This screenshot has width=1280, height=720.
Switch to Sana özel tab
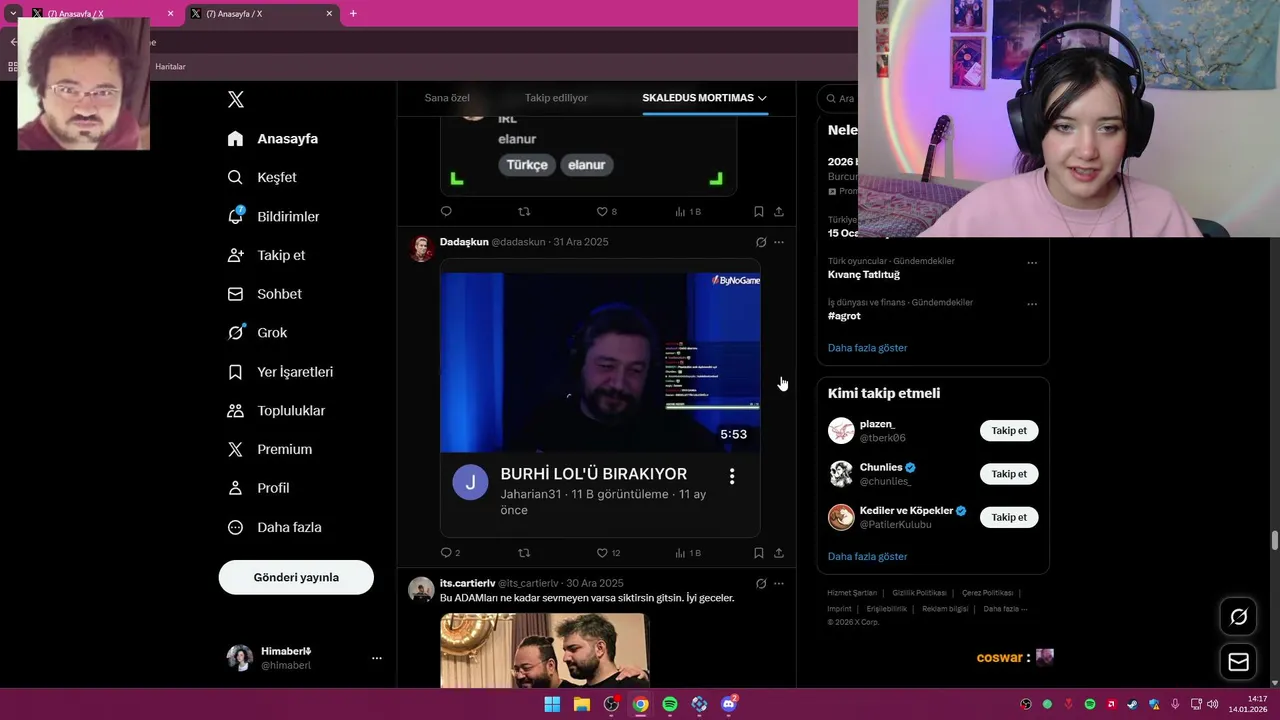tap(447, 98)
